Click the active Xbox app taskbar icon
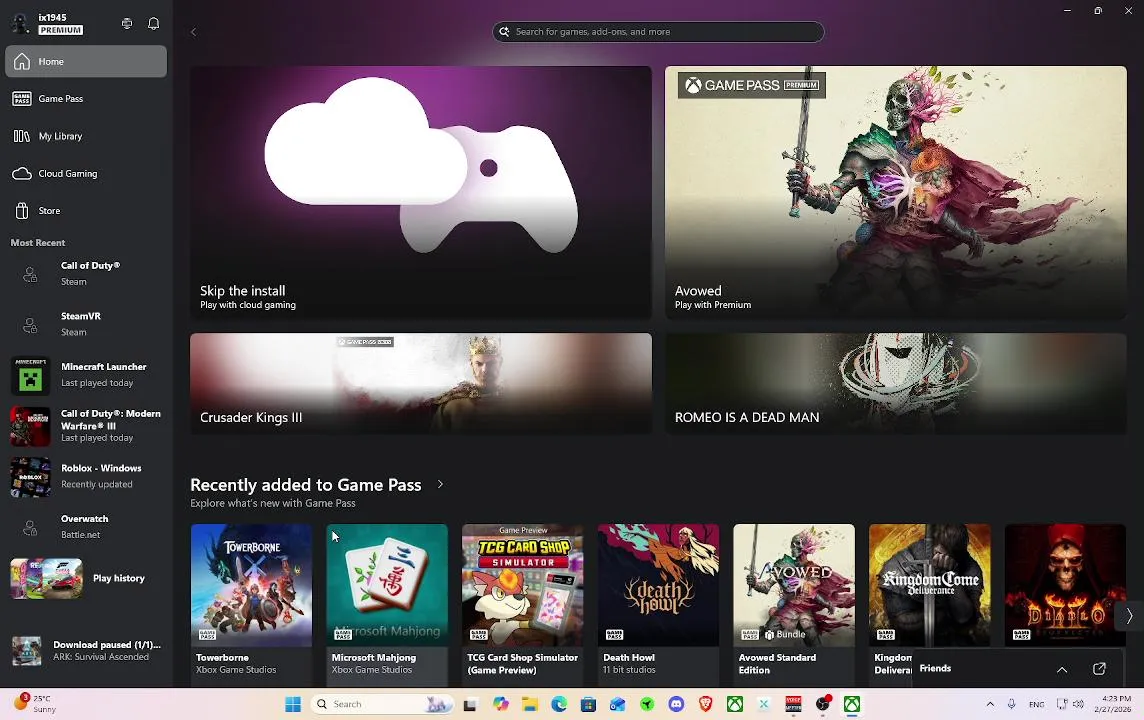The image size is (1144, 720). pyautogui.click(x=852, y=704)
